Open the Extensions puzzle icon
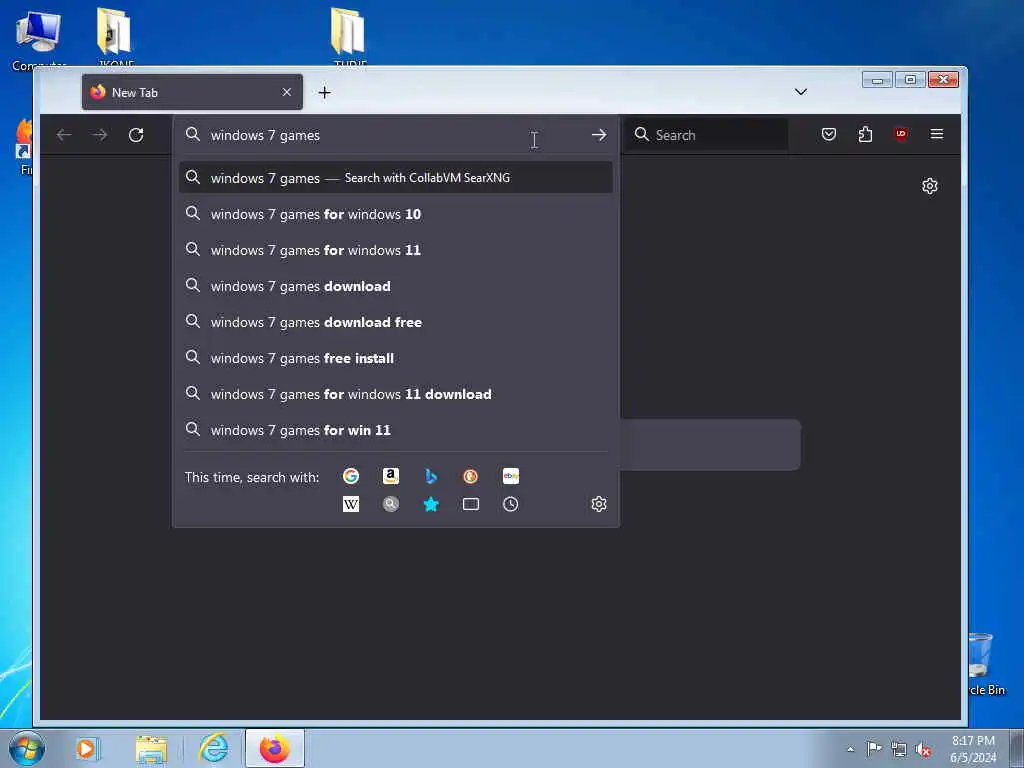 point(865,135)
